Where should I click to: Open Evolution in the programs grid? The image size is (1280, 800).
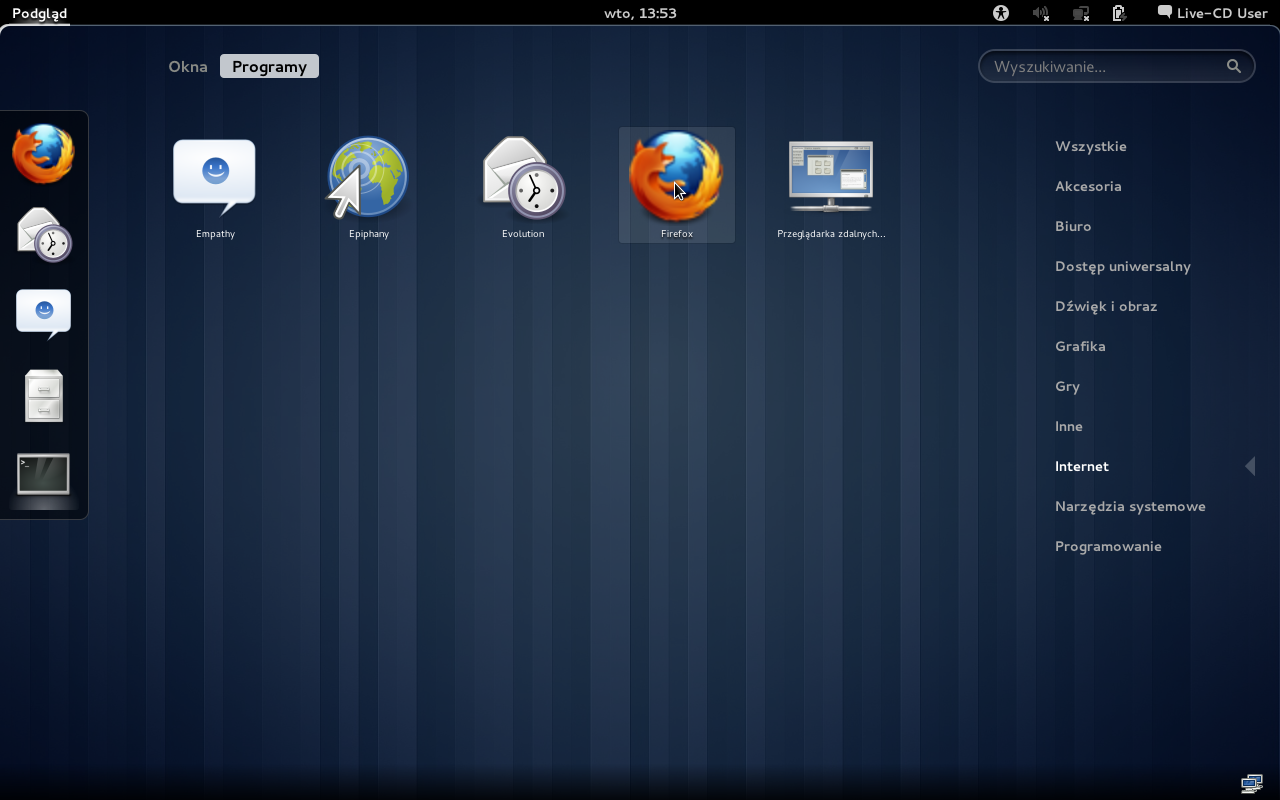point(523,185)
